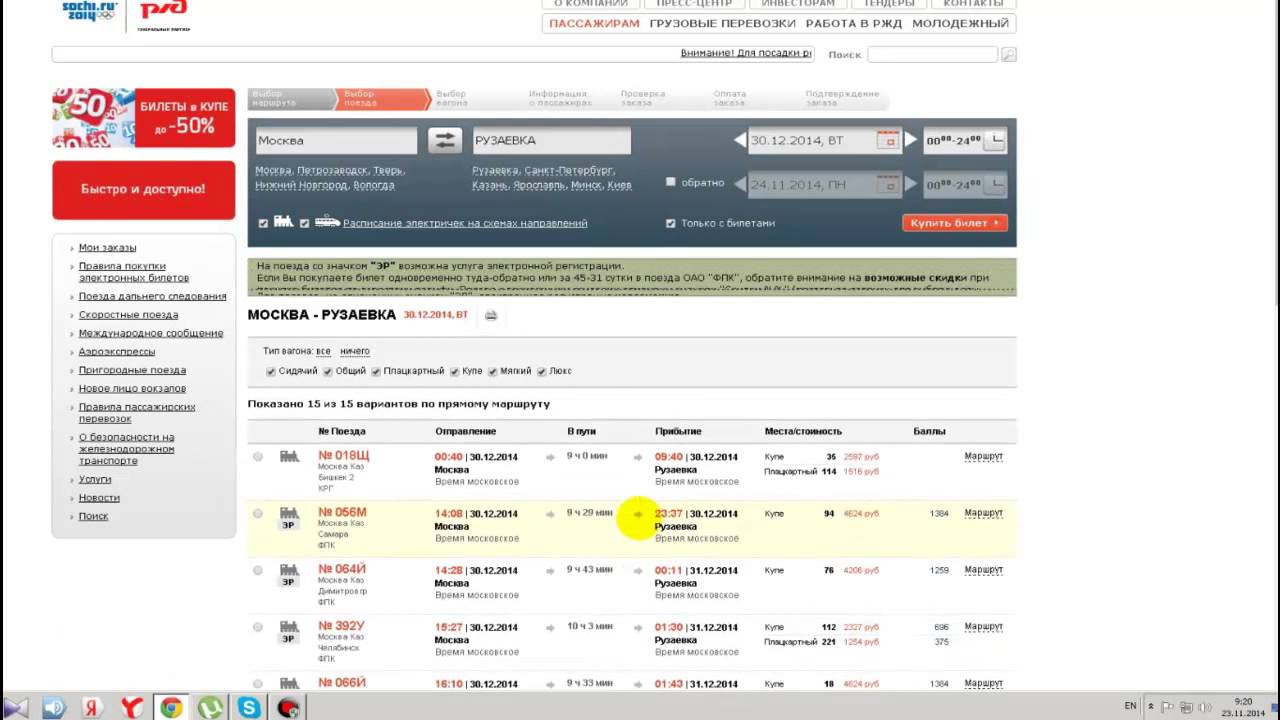Open Skype from the taskbar
The height and width of the screenshot is (720, 1280).
pyautogui.click(x=249, y=708)
